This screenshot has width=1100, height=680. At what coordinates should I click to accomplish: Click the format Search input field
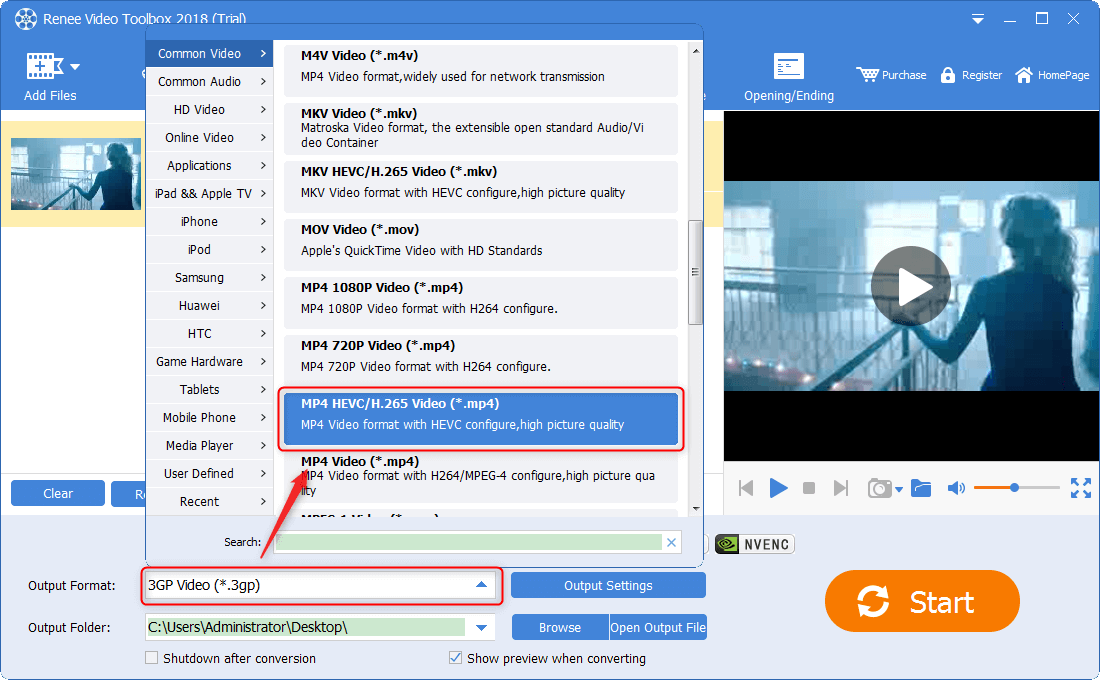click(468, 542)
